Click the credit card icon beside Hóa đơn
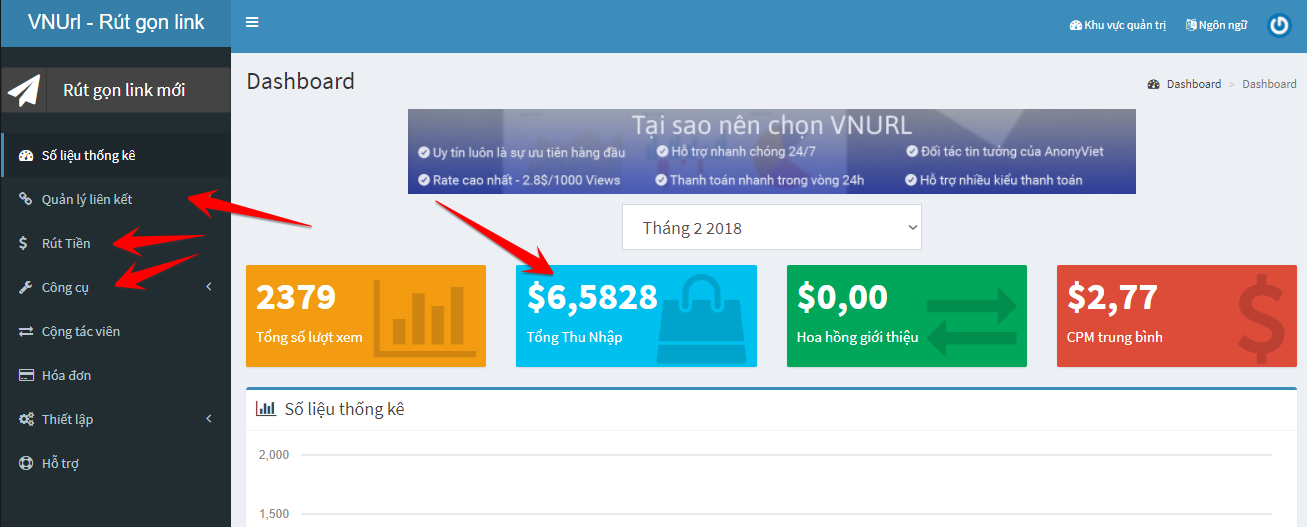 tap(26, 375)
